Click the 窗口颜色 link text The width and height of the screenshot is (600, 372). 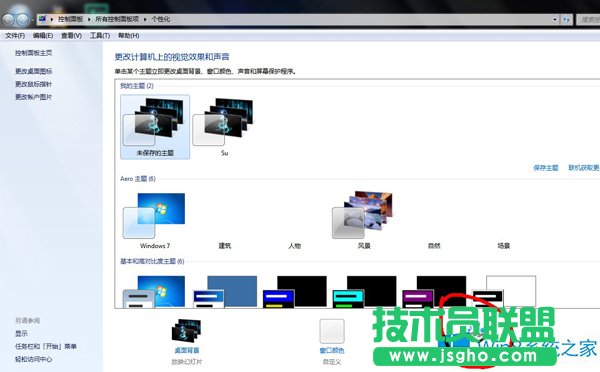point(332,350)
